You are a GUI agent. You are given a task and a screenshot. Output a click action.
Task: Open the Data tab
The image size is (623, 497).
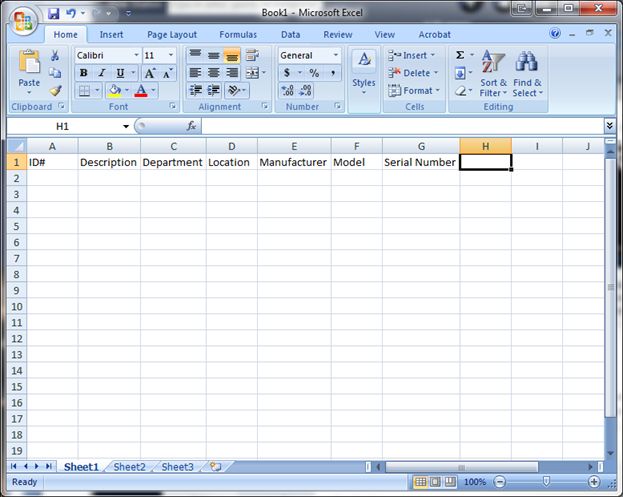(290, 35)
